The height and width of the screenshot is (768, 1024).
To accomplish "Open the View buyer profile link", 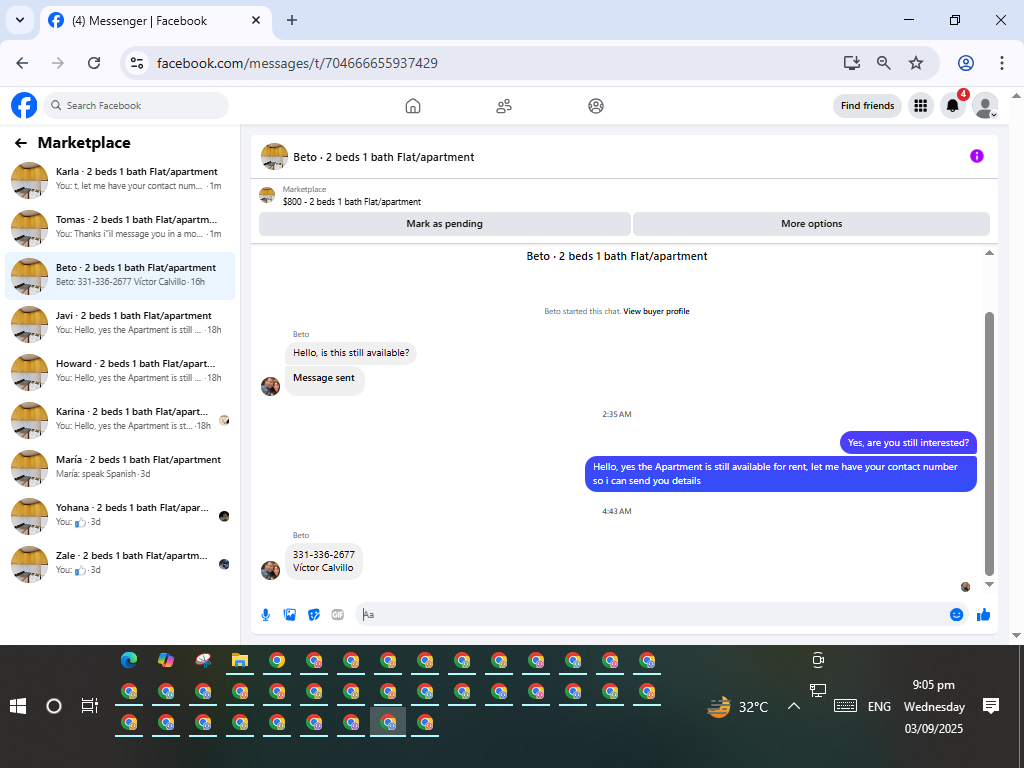I will pyautogui.click(x=656, y=312).
